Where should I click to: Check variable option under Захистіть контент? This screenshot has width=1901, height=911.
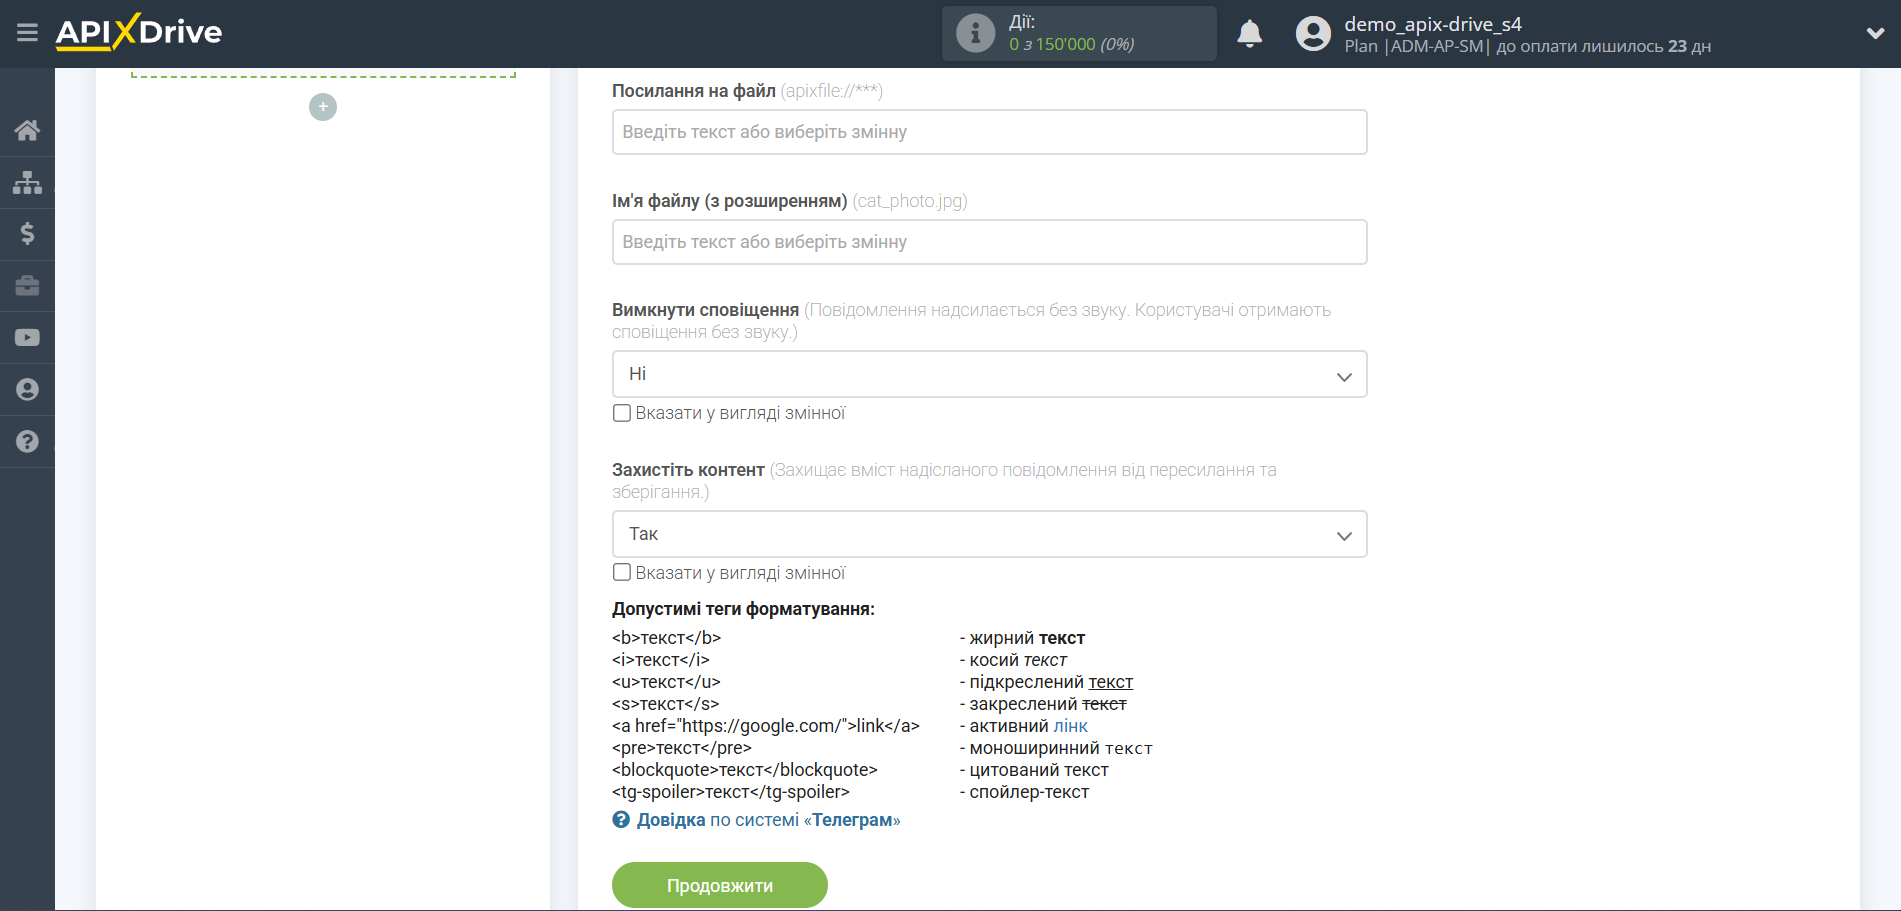point(622,573)
